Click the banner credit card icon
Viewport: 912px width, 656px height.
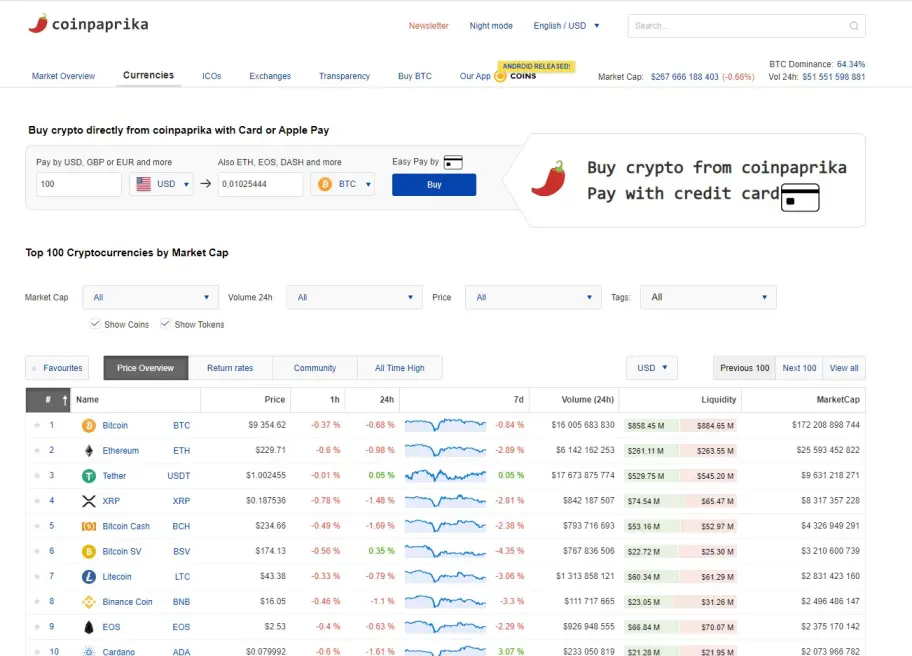(800, 198)
